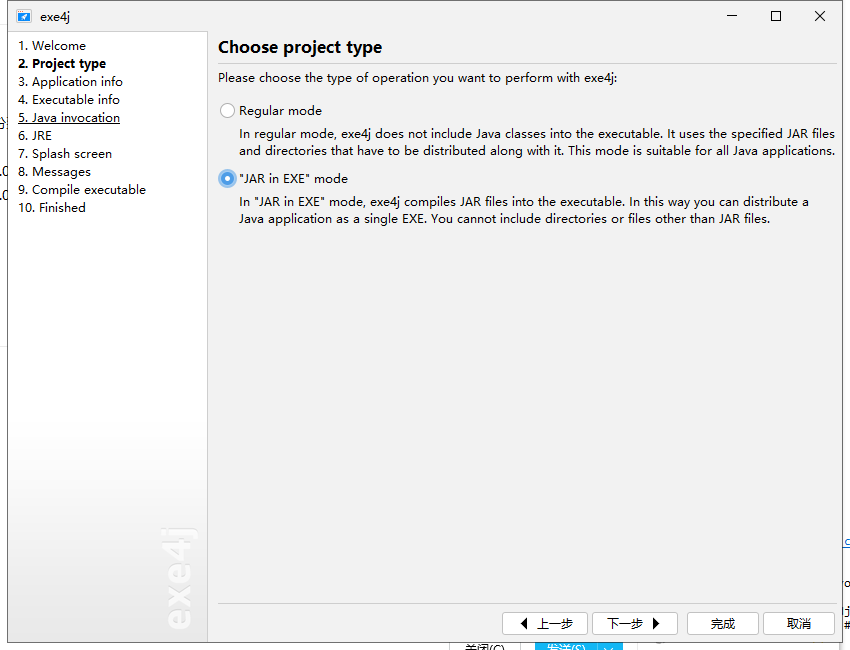The width and height of the screenshot is (850, 650).
Task: Click the 完成 (finish) button
Action: point(723,623)
